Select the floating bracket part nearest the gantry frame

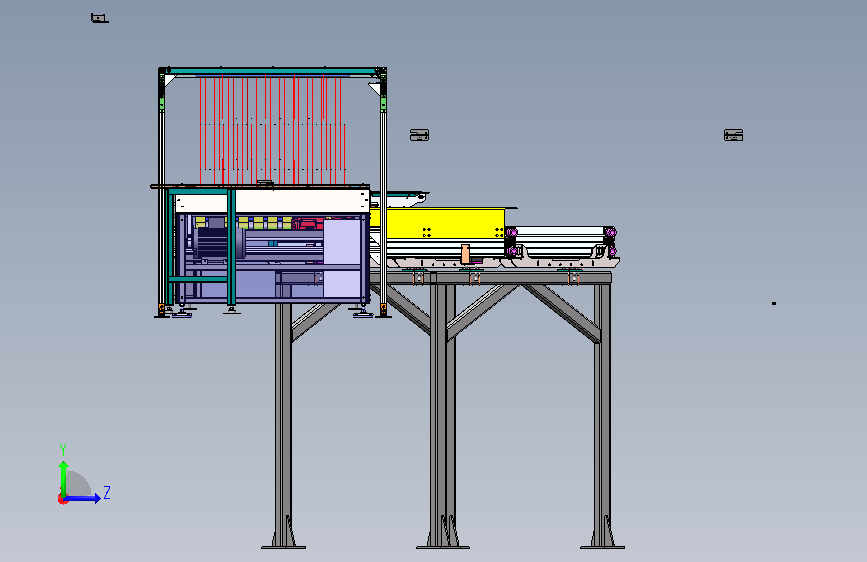point(420,135)
